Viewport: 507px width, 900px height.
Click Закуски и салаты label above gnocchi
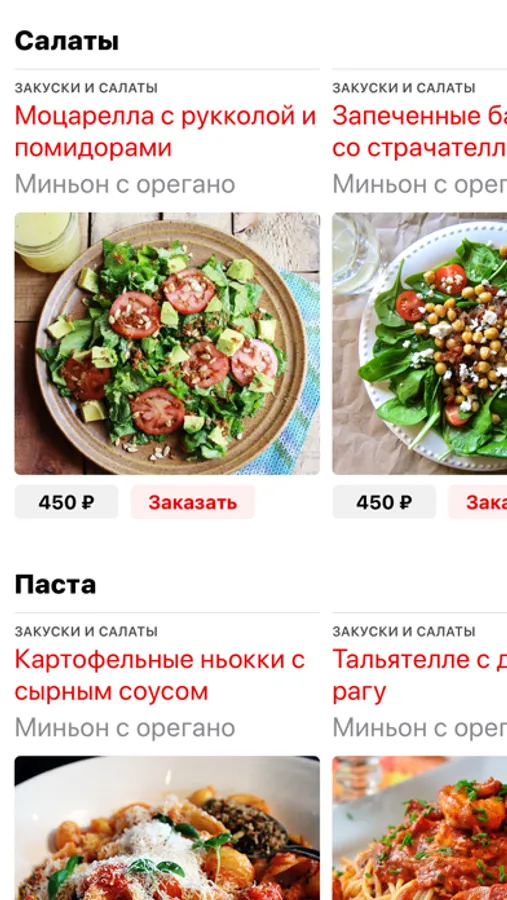coord(86,631)
